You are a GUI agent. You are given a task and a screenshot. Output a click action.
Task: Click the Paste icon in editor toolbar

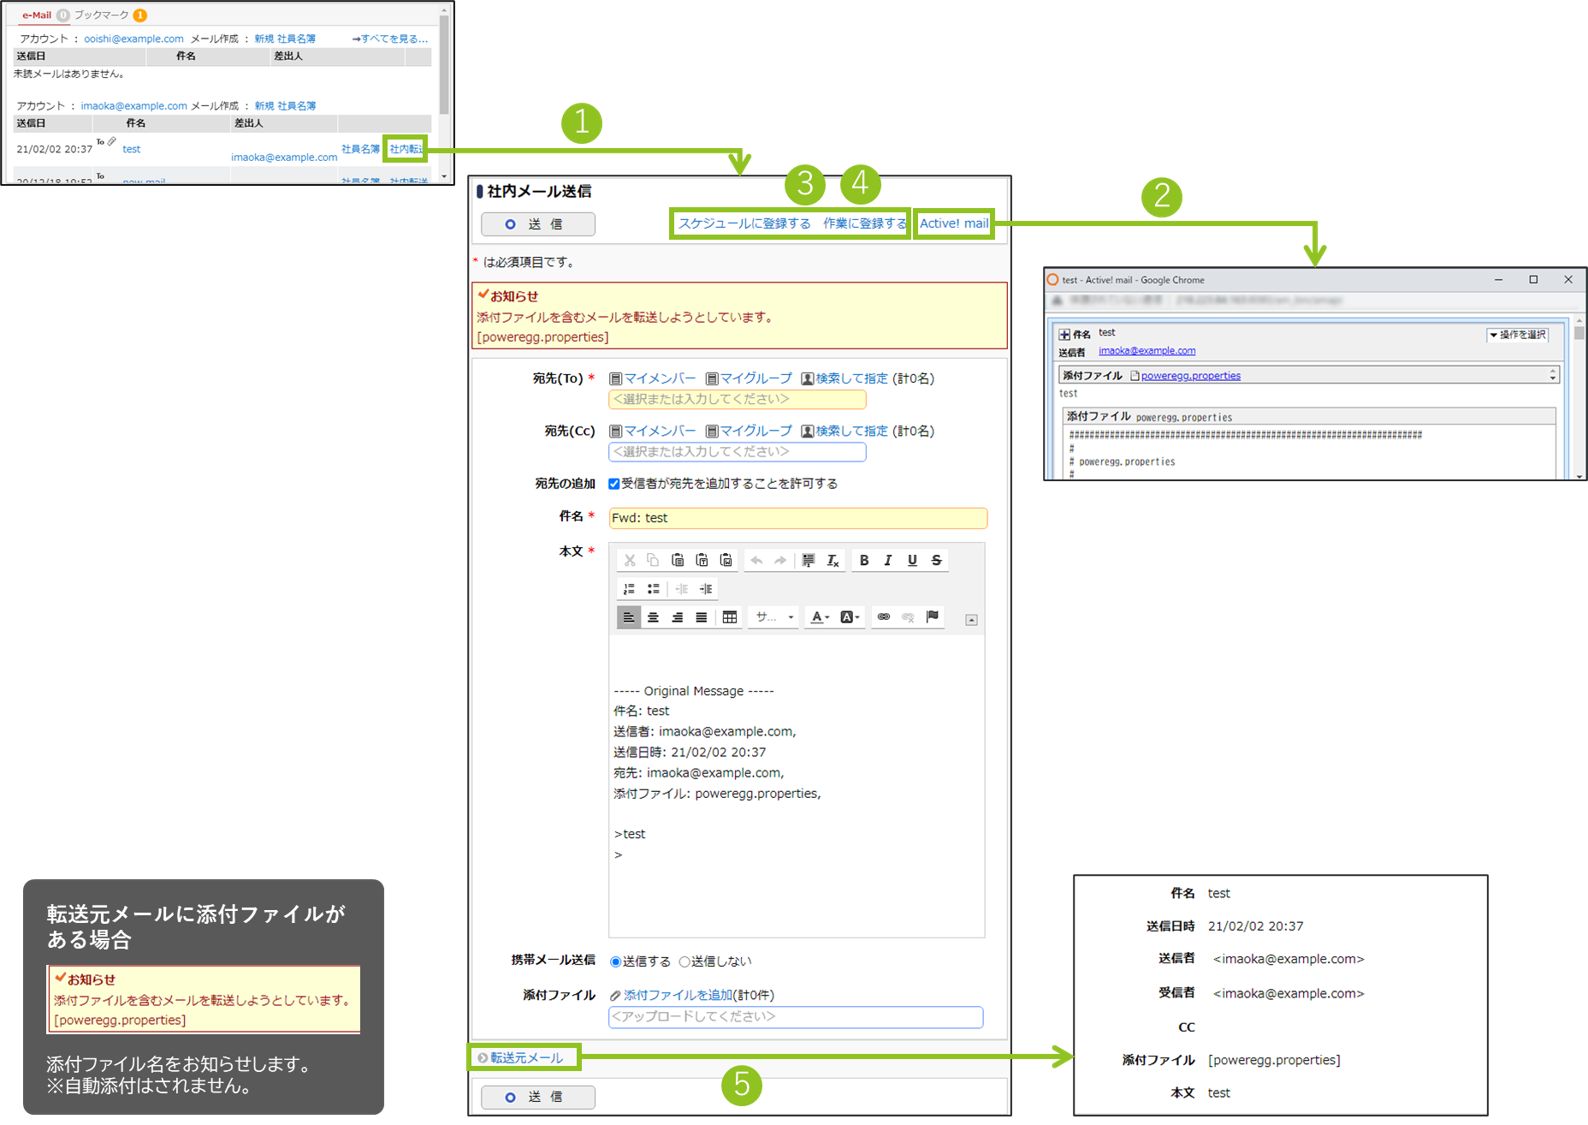[677, 560]
